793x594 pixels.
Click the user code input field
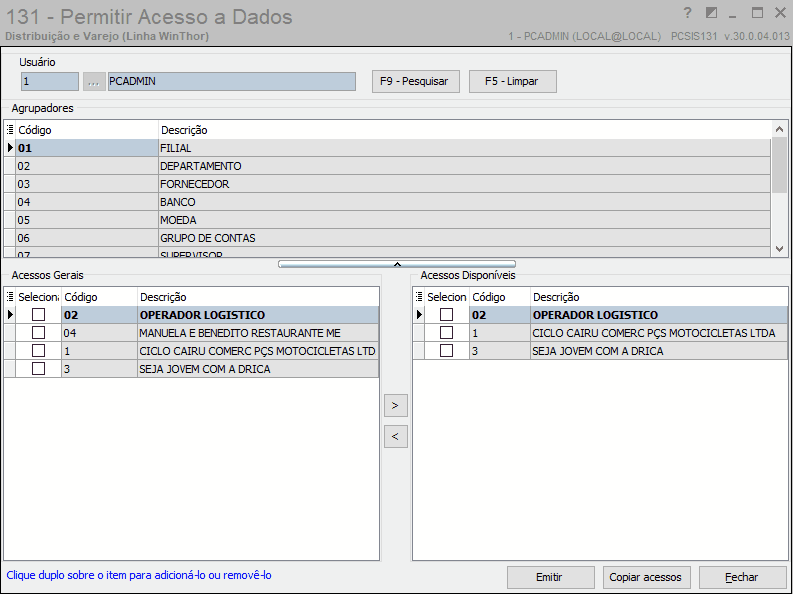coord(50,81)
